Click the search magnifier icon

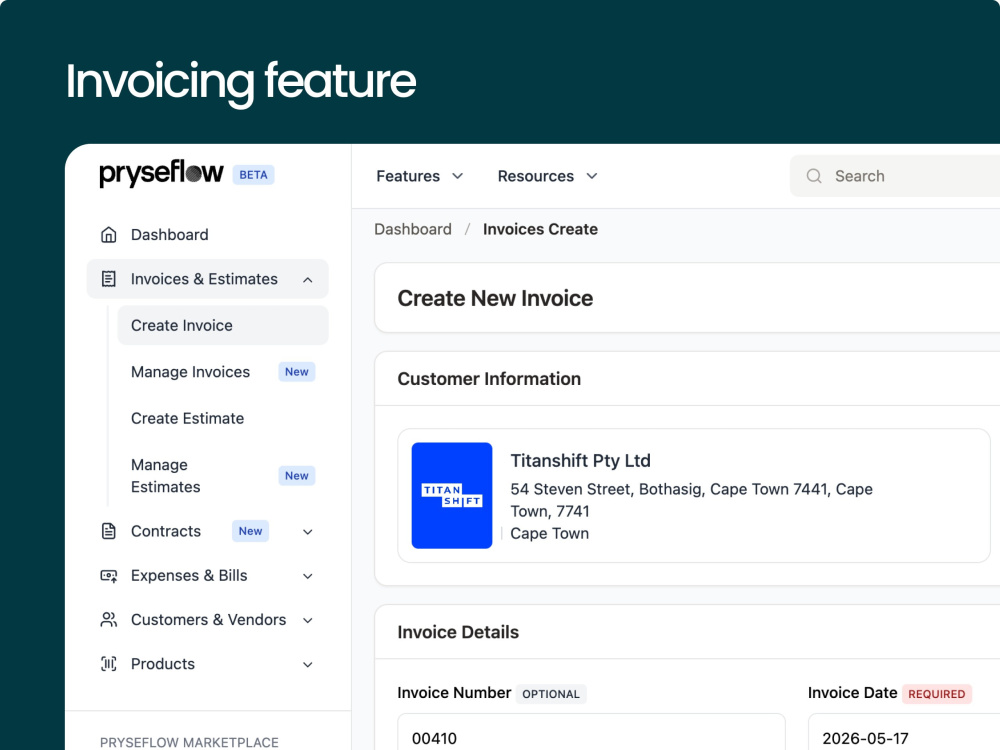tap(814, 176)
